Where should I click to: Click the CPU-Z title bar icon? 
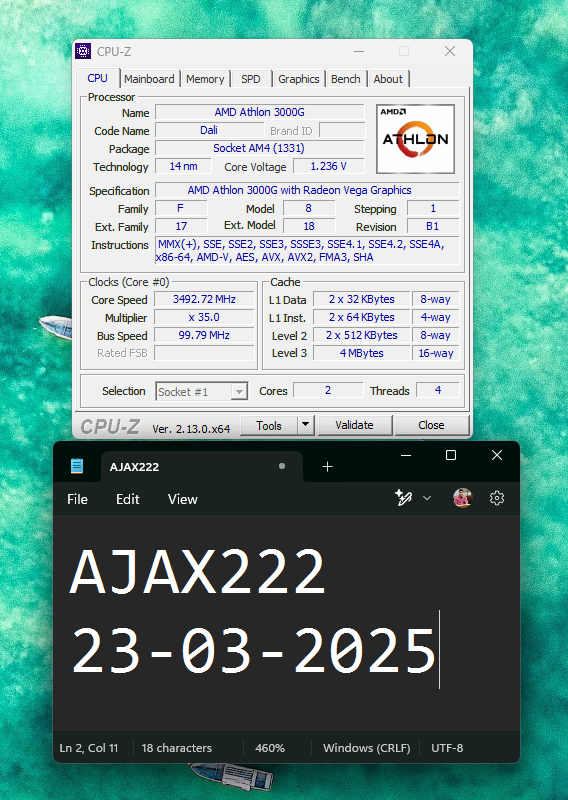click(83, 51)
